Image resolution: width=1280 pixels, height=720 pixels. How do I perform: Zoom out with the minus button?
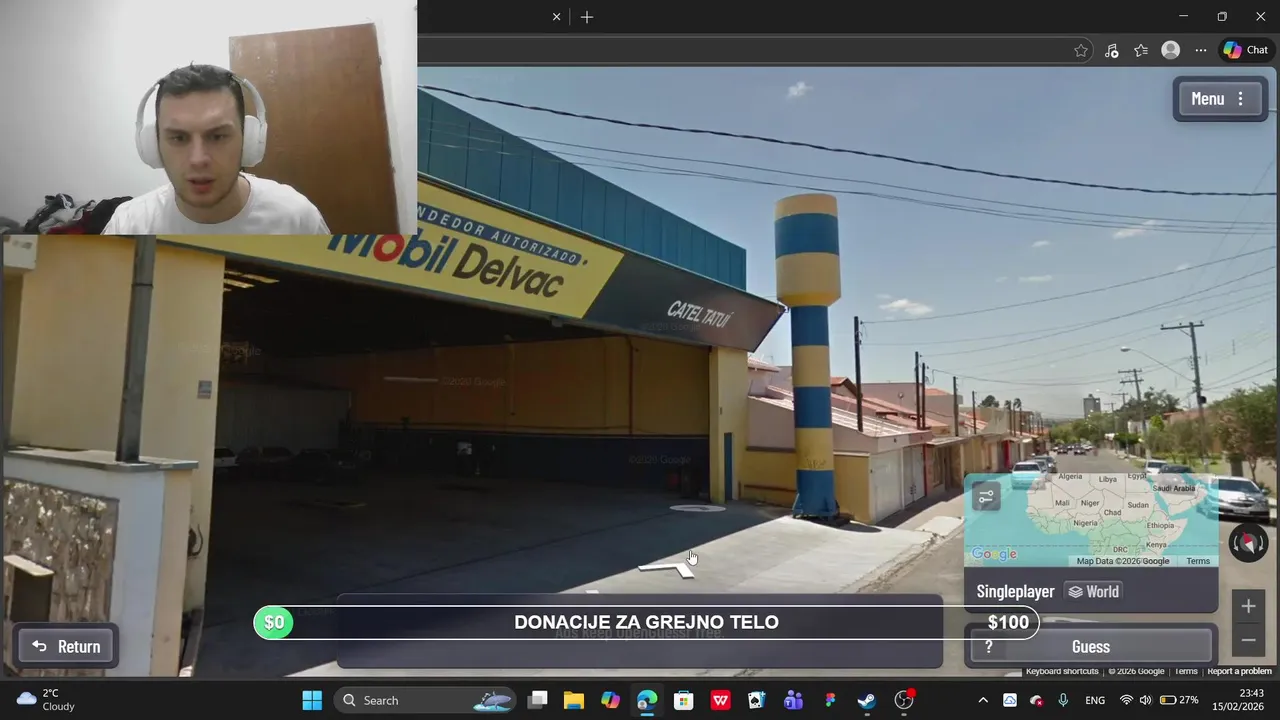1248,640
